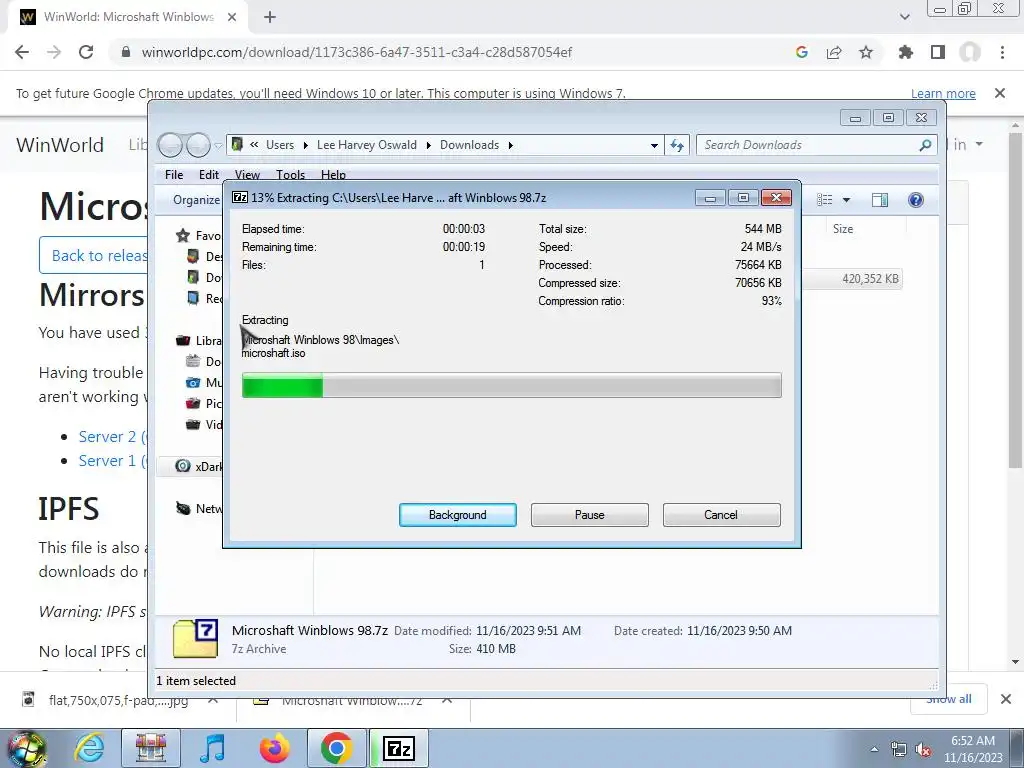
Task: Expand the arrow after Downloads breadcrumb
Action: 511,145
